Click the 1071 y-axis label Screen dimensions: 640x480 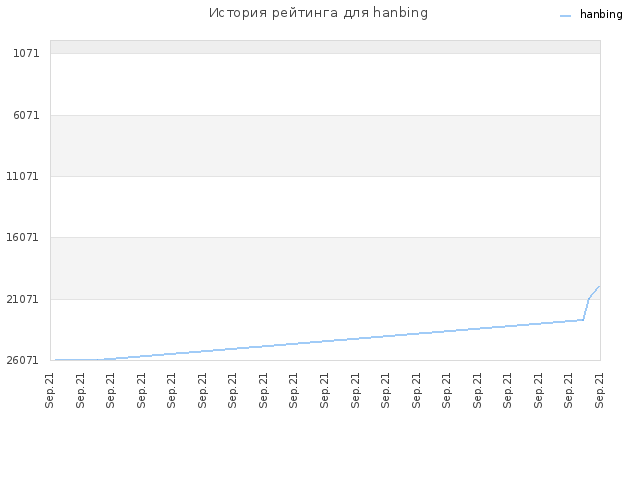pyautogui.click(x=26, y=53)
